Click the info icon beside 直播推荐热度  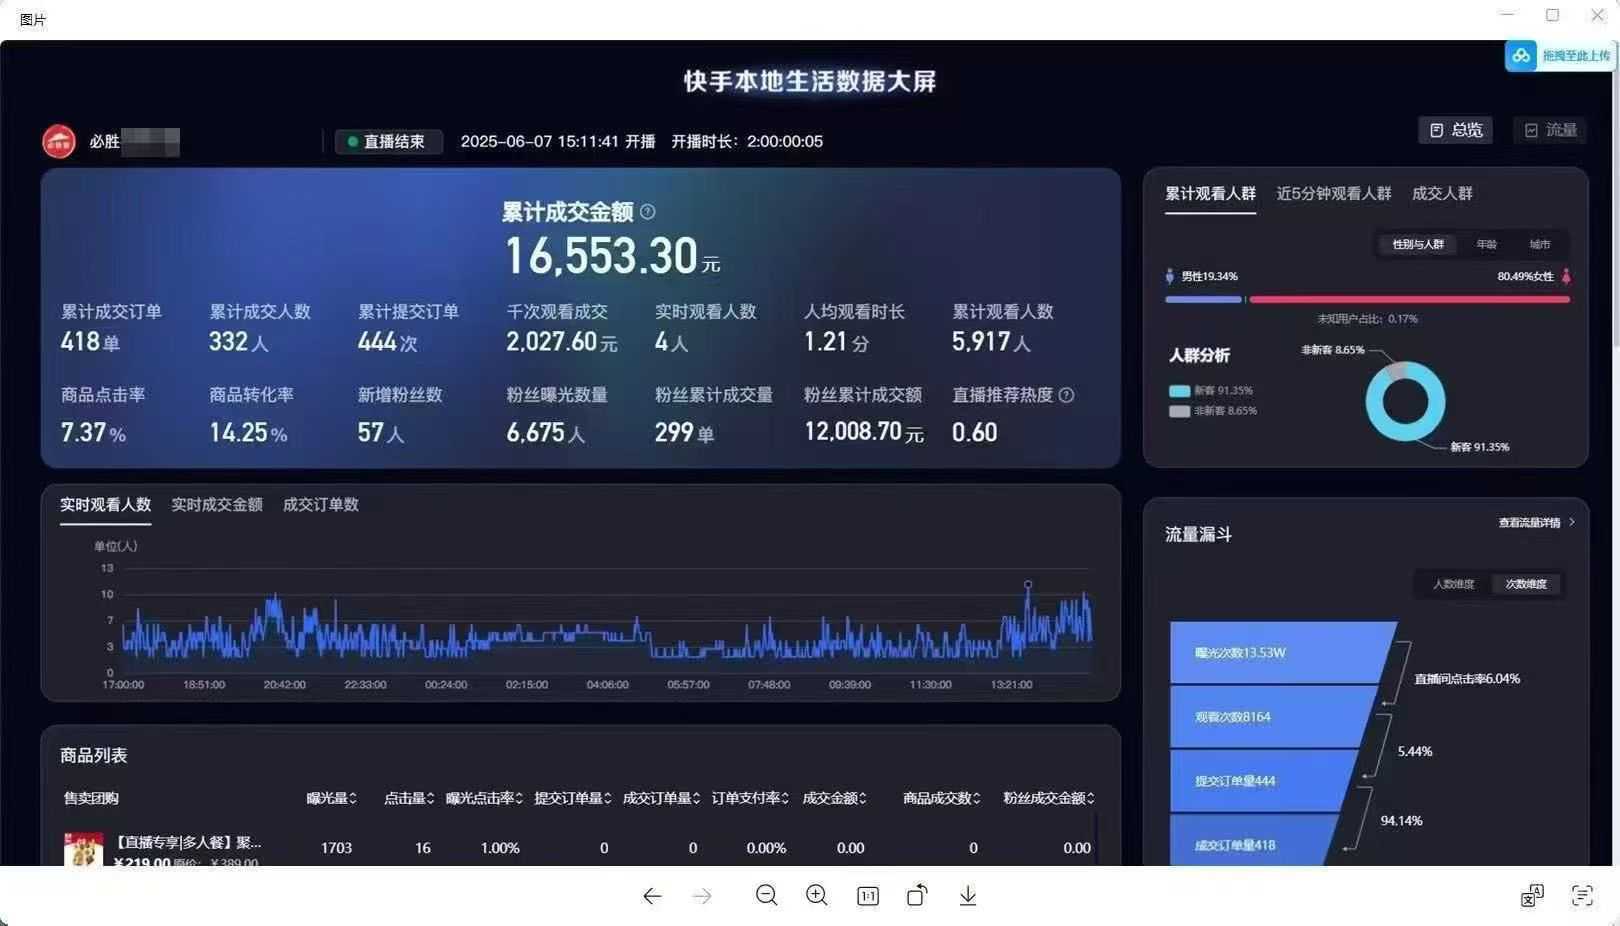coord(1067,395)
